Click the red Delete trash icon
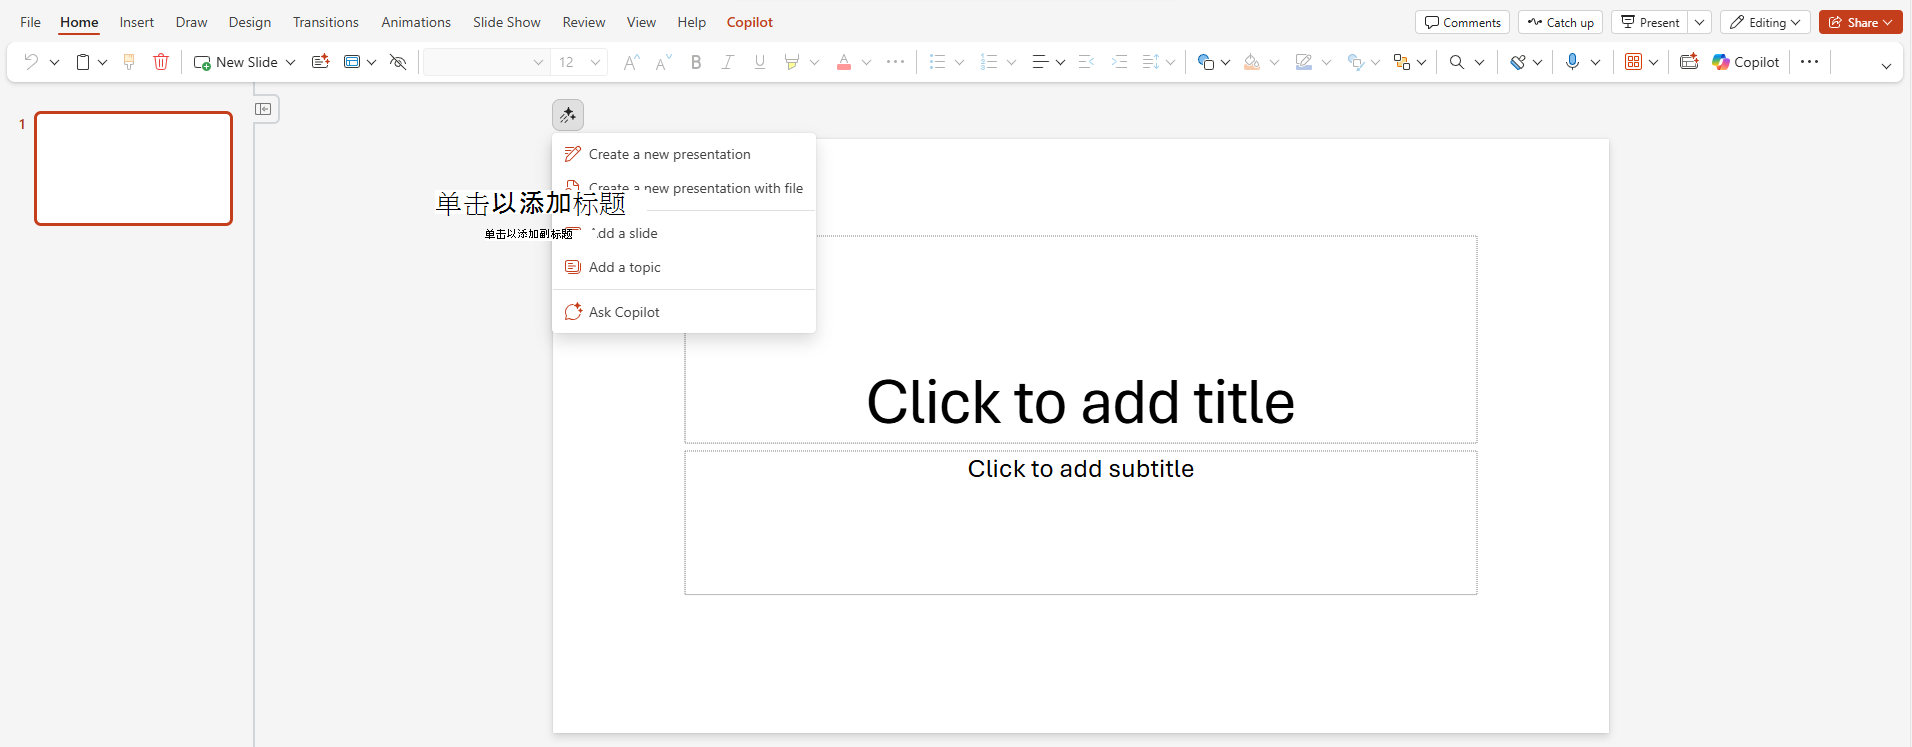Viewport: 1912px width, 747px height. point(161,62)
